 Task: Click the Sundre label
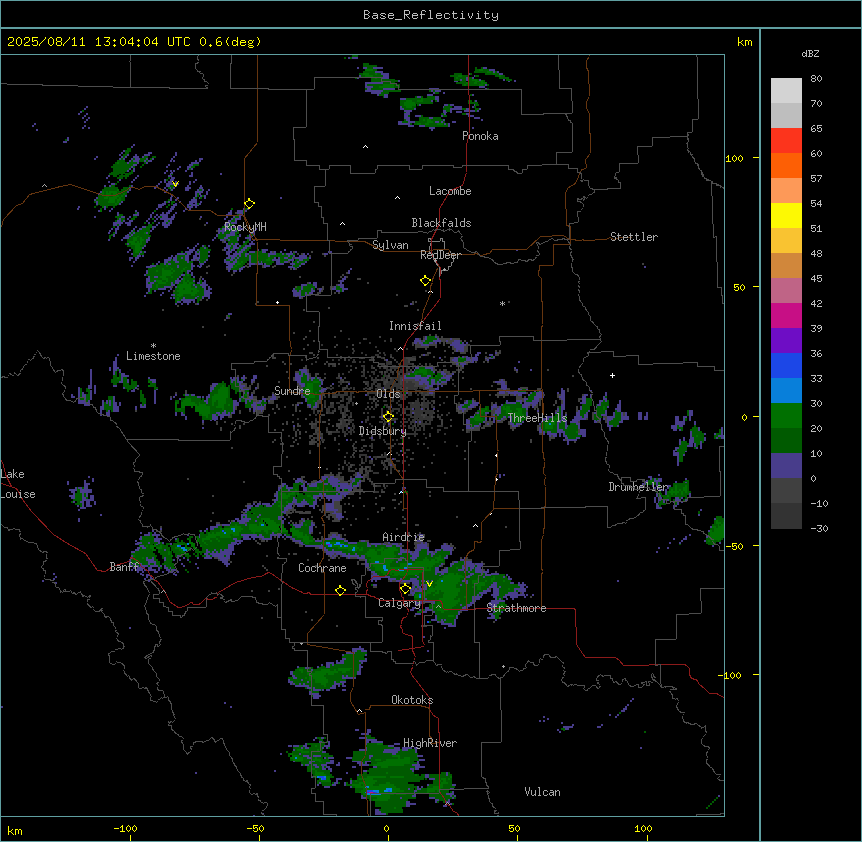click(292, 391)
